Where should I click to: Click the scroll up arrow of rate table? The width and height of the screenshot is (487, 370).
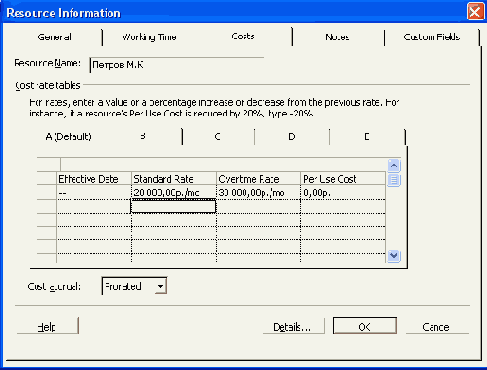point(394,166)
